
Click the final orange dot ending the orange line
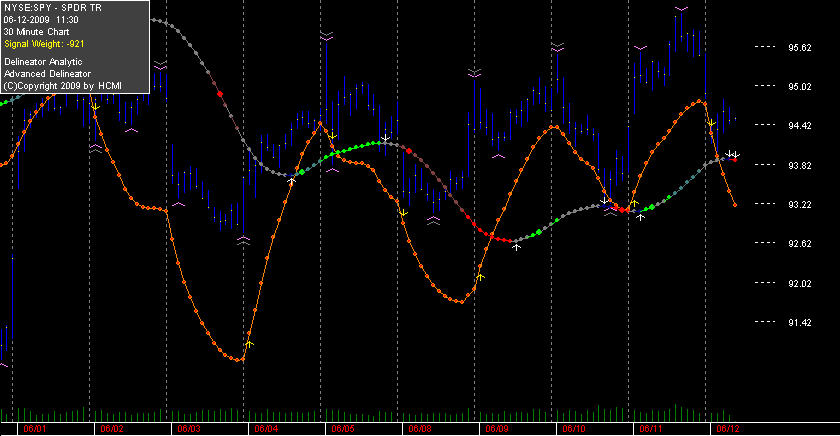pyautogui.click(x=734, y=205)
